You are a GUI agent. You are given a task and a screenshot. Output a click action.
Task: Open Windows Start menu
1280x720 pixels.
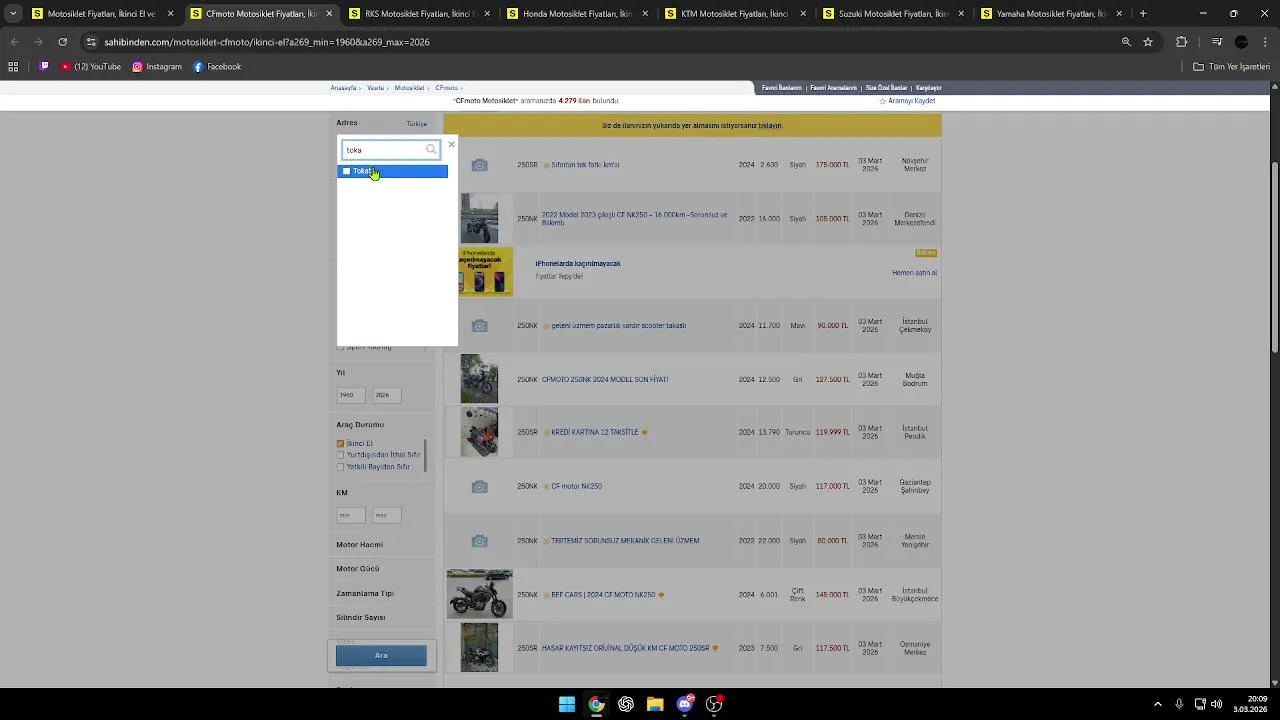(x=567, y=704)
